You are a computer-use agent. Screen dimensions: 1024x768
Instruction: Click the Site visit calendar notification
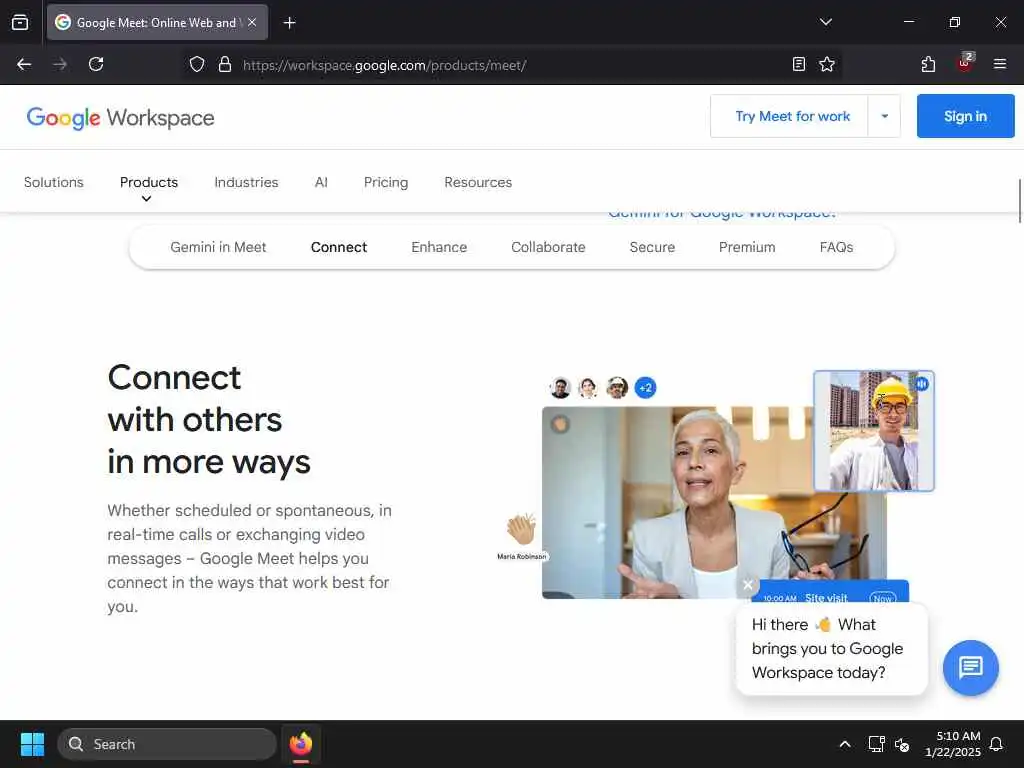[x=830, y=591]
